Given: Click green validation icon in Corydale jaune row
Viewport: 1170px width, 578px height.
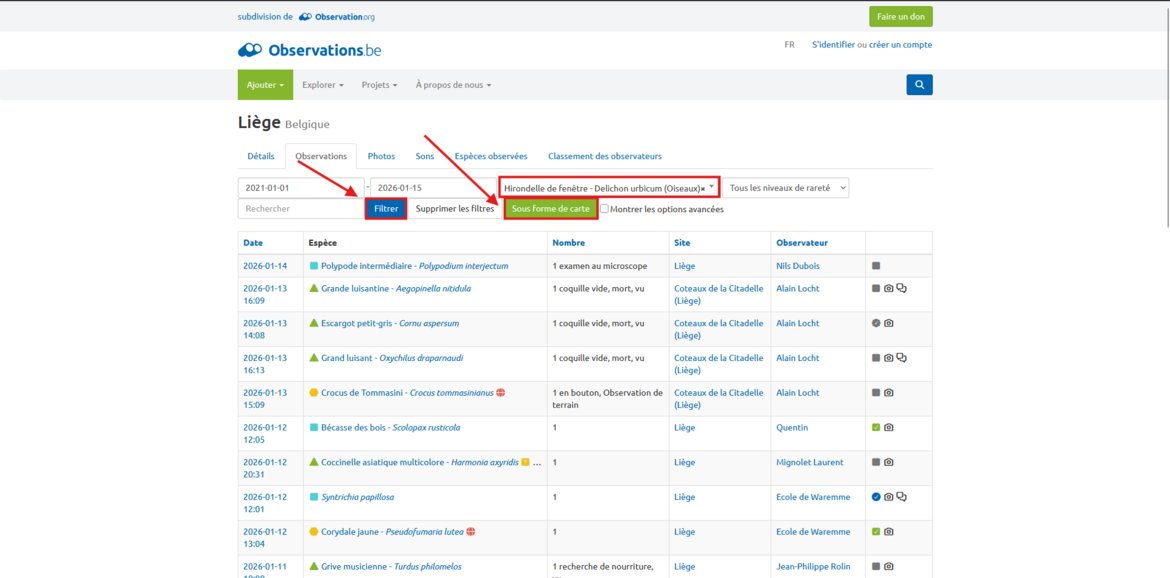Looking at the screenshot, I should pyautogui.click(x=876, y=532).
